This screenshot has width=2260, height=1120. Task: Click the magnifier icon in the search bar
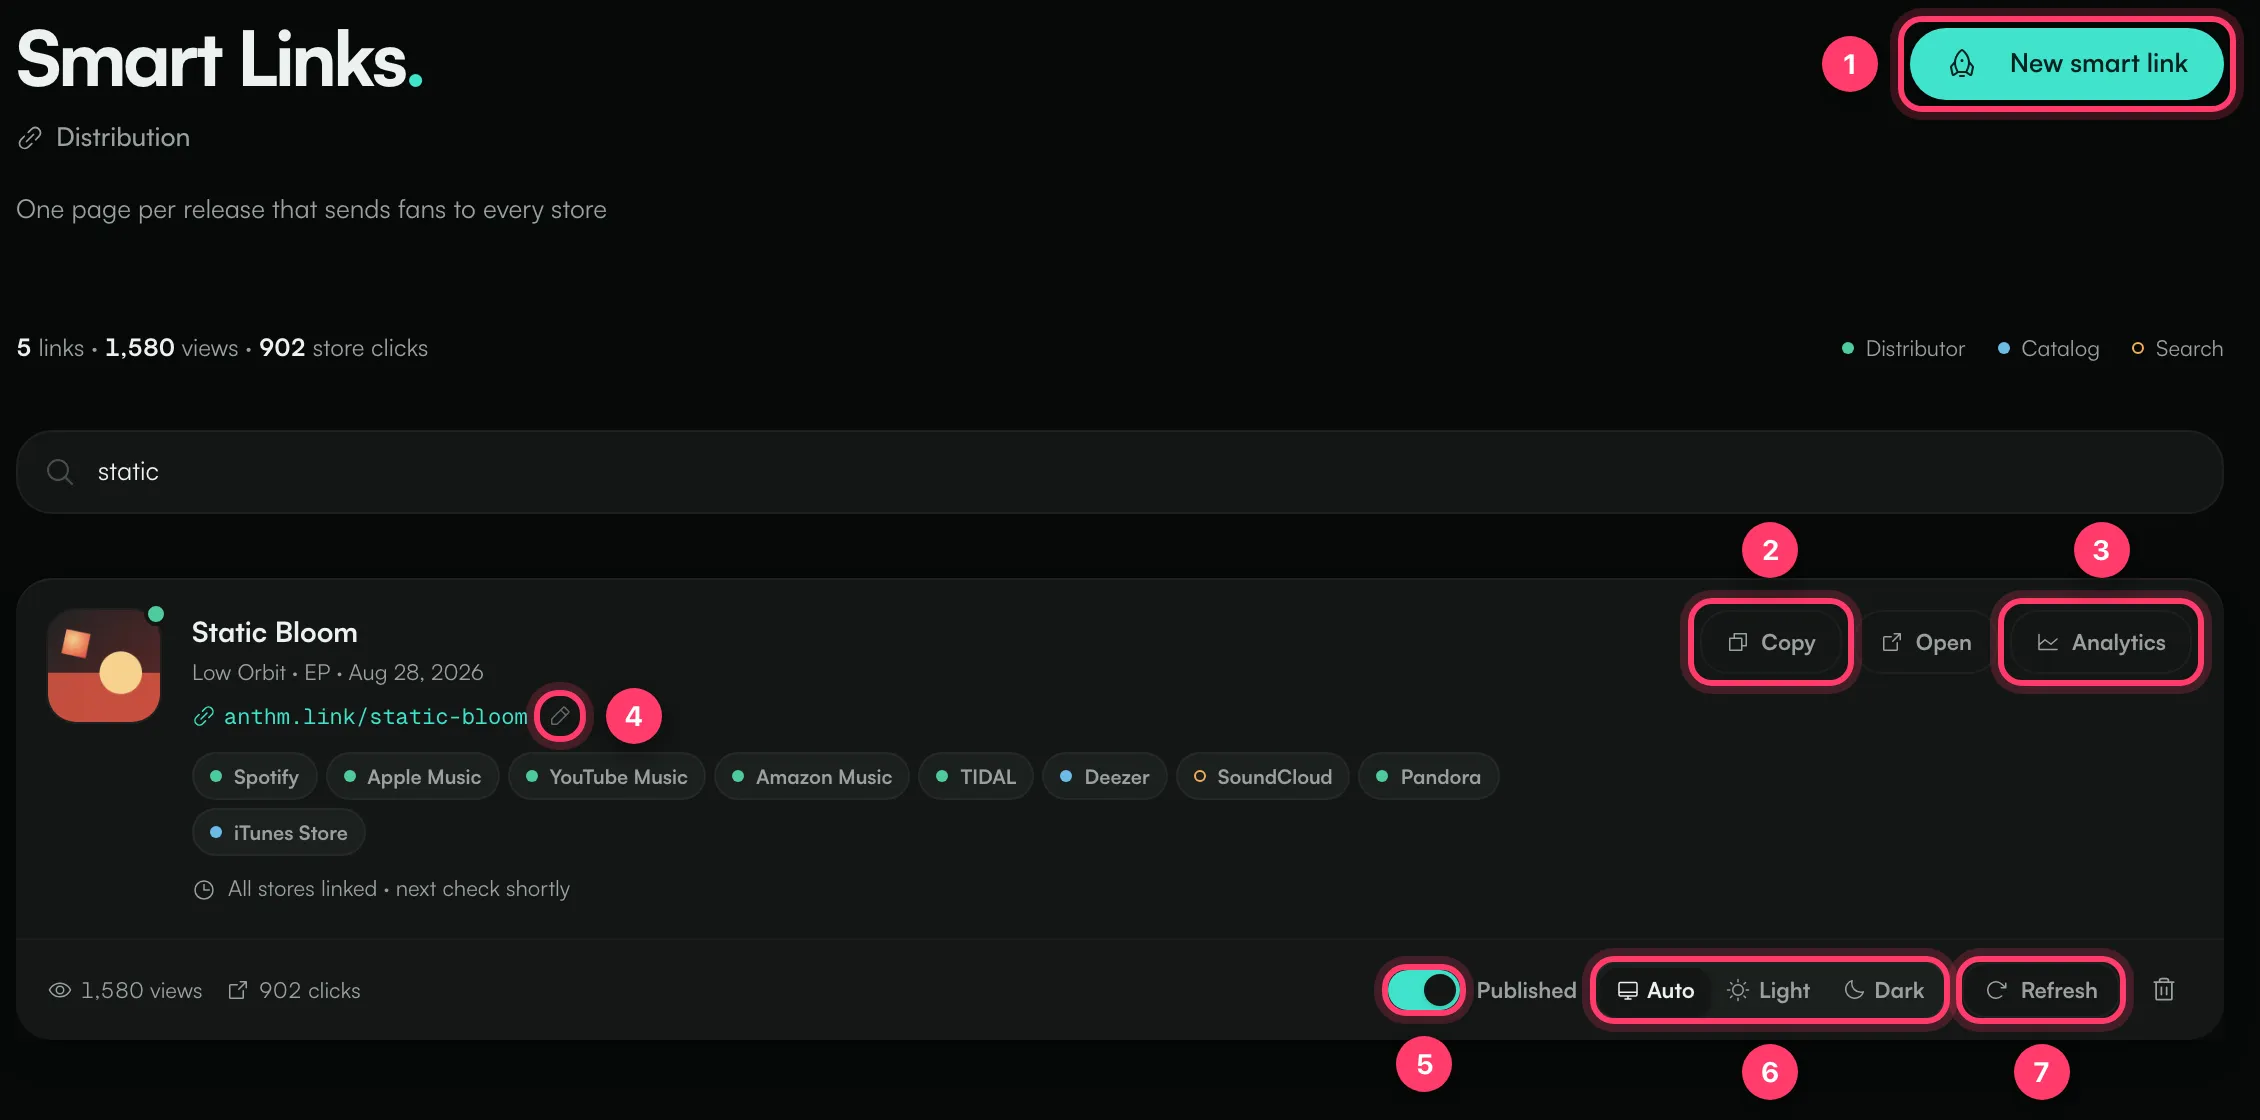(60, 472)
